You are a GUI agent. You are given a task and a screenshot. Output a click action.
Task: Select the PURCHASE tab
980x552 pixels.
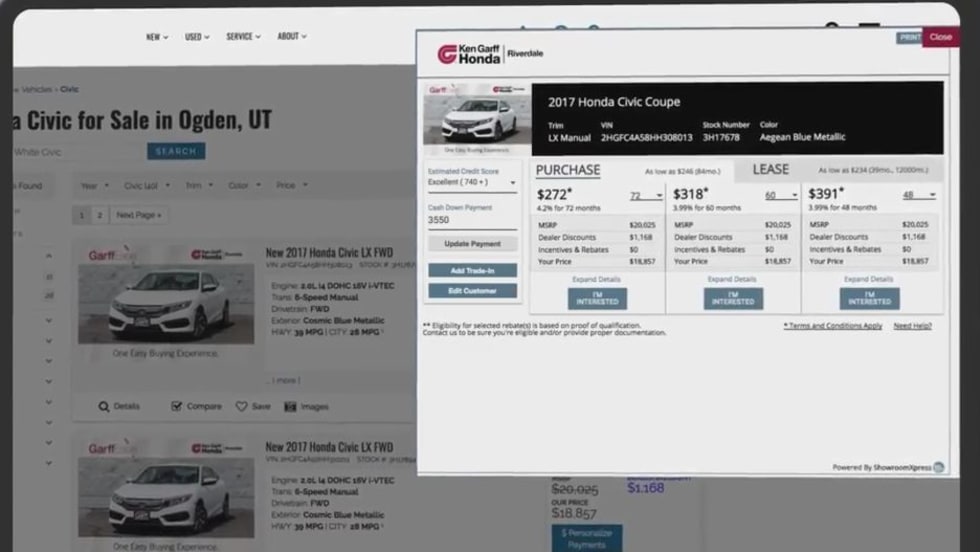pos(568,170)
